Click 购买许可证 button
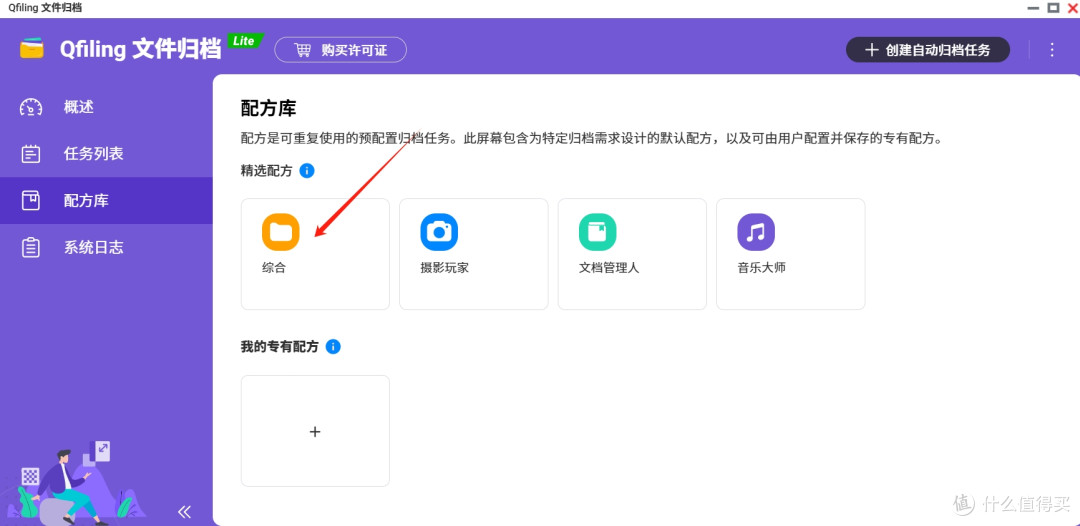 click(340, 50)
